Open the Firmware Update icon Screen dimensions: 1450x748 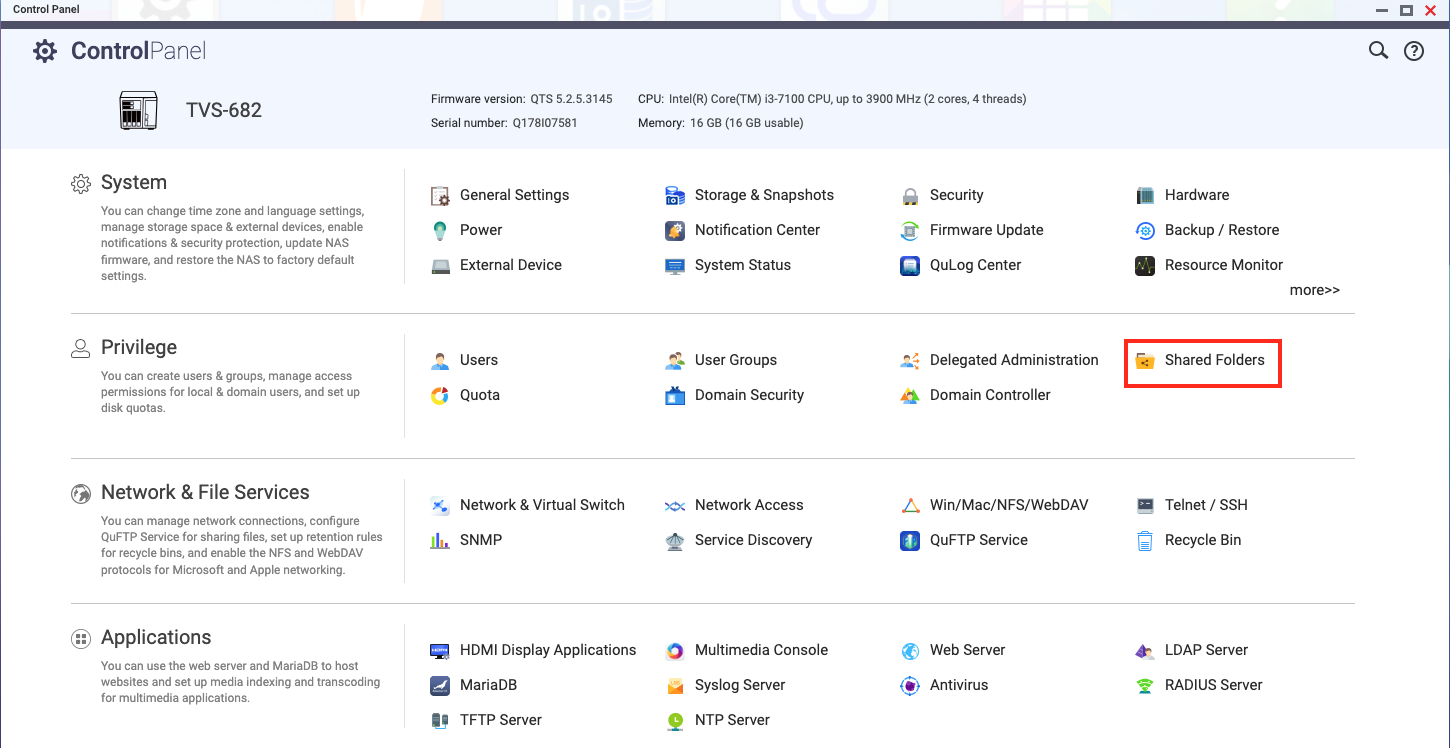pos(910,230)
